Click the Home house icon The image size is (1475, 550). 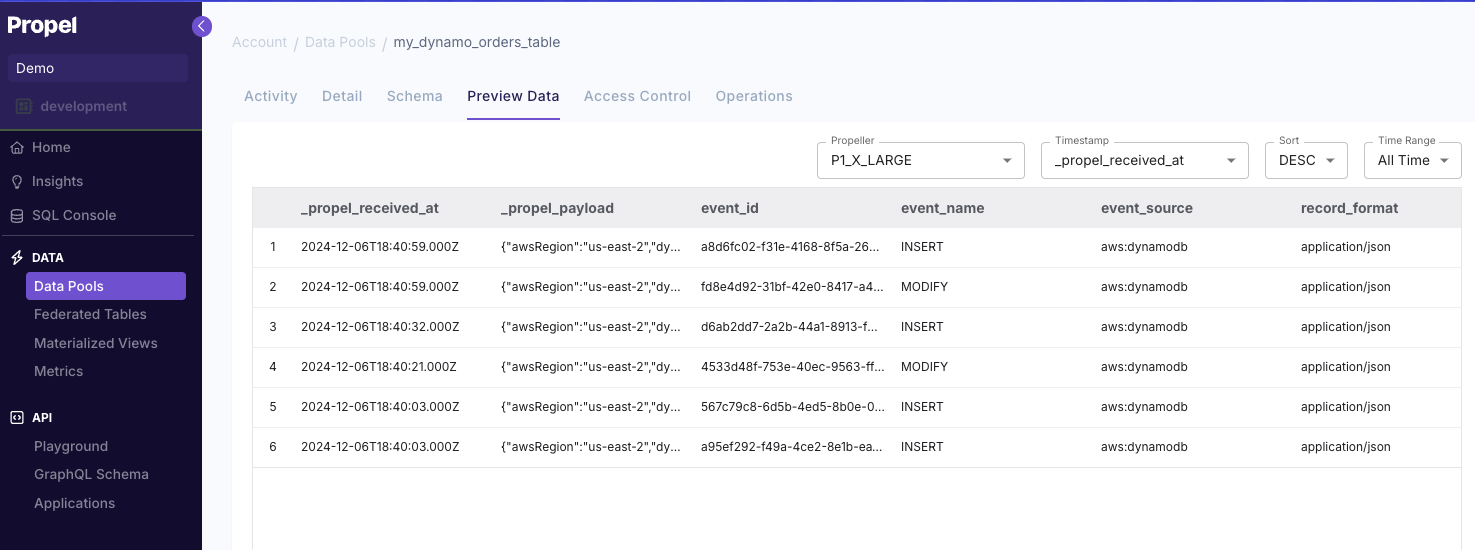16,148
